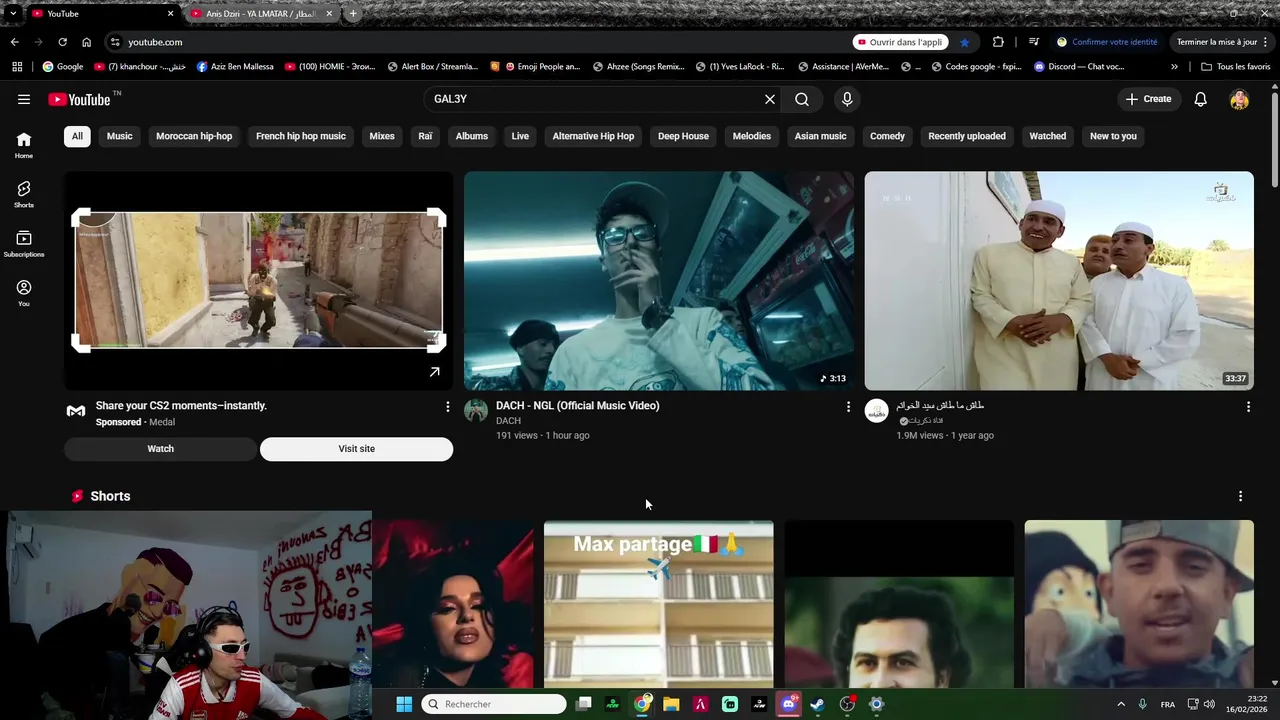Expand the tab search dropdown arrow
The image size is (1280, 720).
coord(12,14)
